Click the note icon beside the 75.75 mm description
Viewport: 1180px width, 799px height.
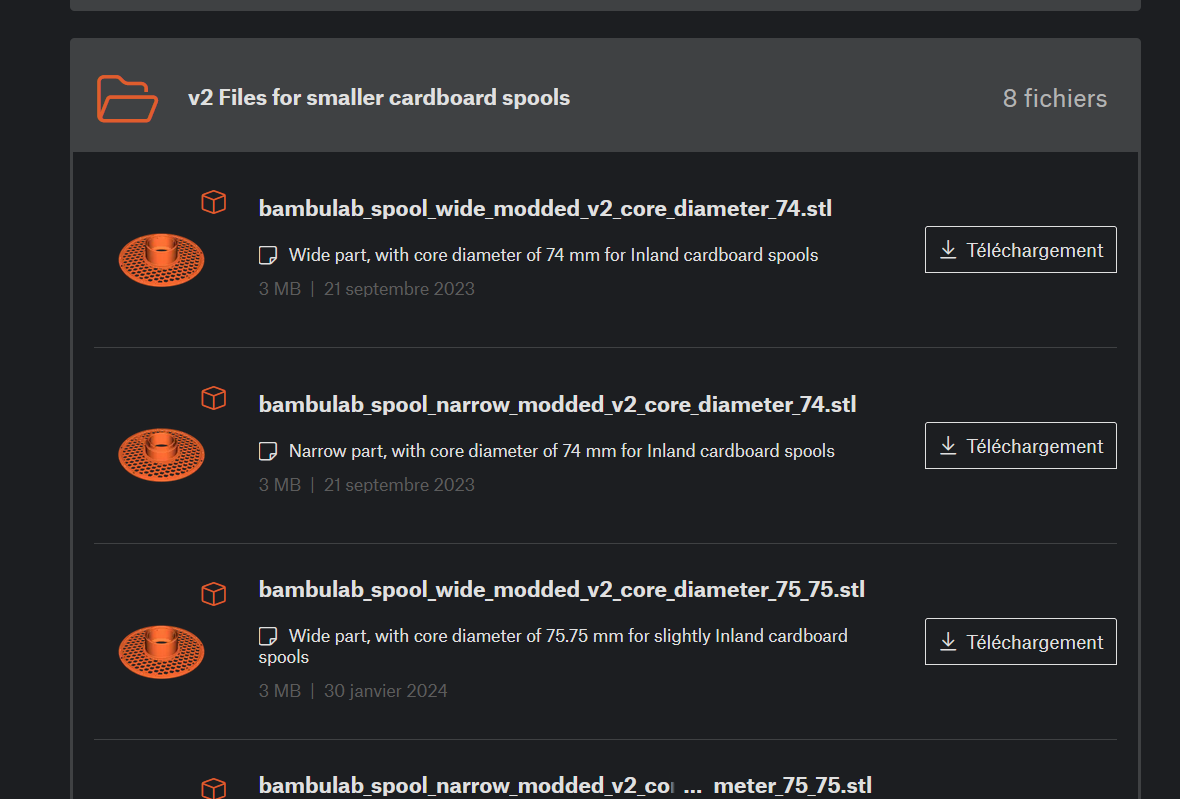click(268, 637)
